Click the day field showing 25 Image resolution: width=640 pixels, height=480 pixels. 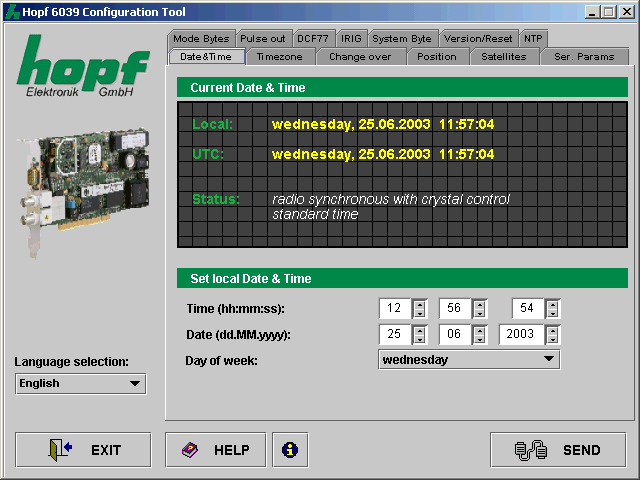(395, 334)
